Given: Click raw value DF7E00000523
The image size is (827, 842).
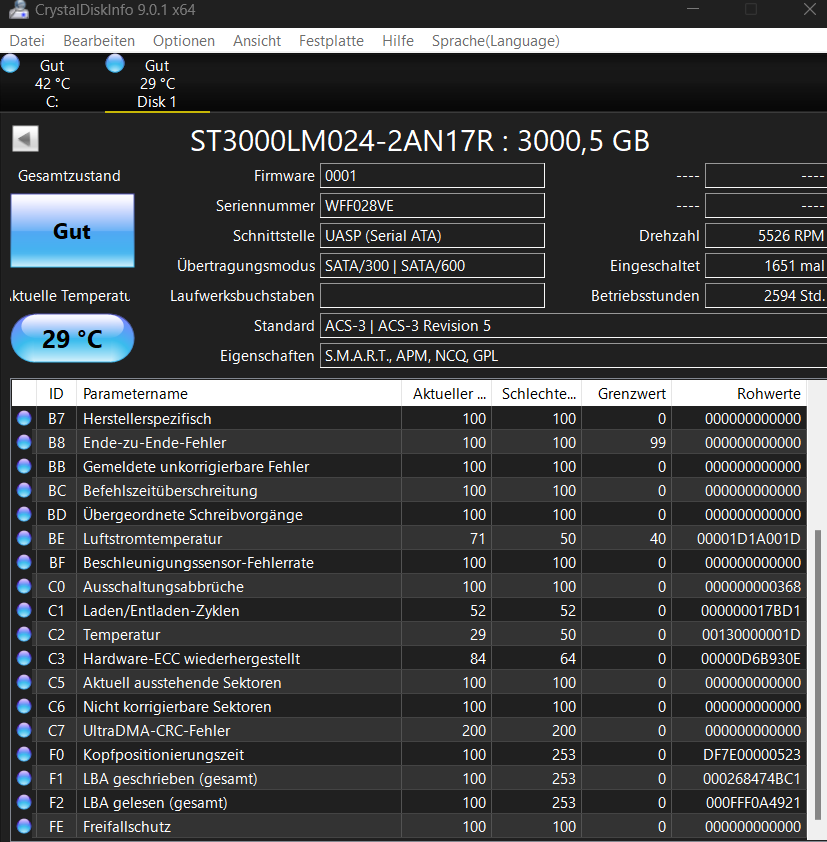Looking at the screenshot, I should (752, 754).
